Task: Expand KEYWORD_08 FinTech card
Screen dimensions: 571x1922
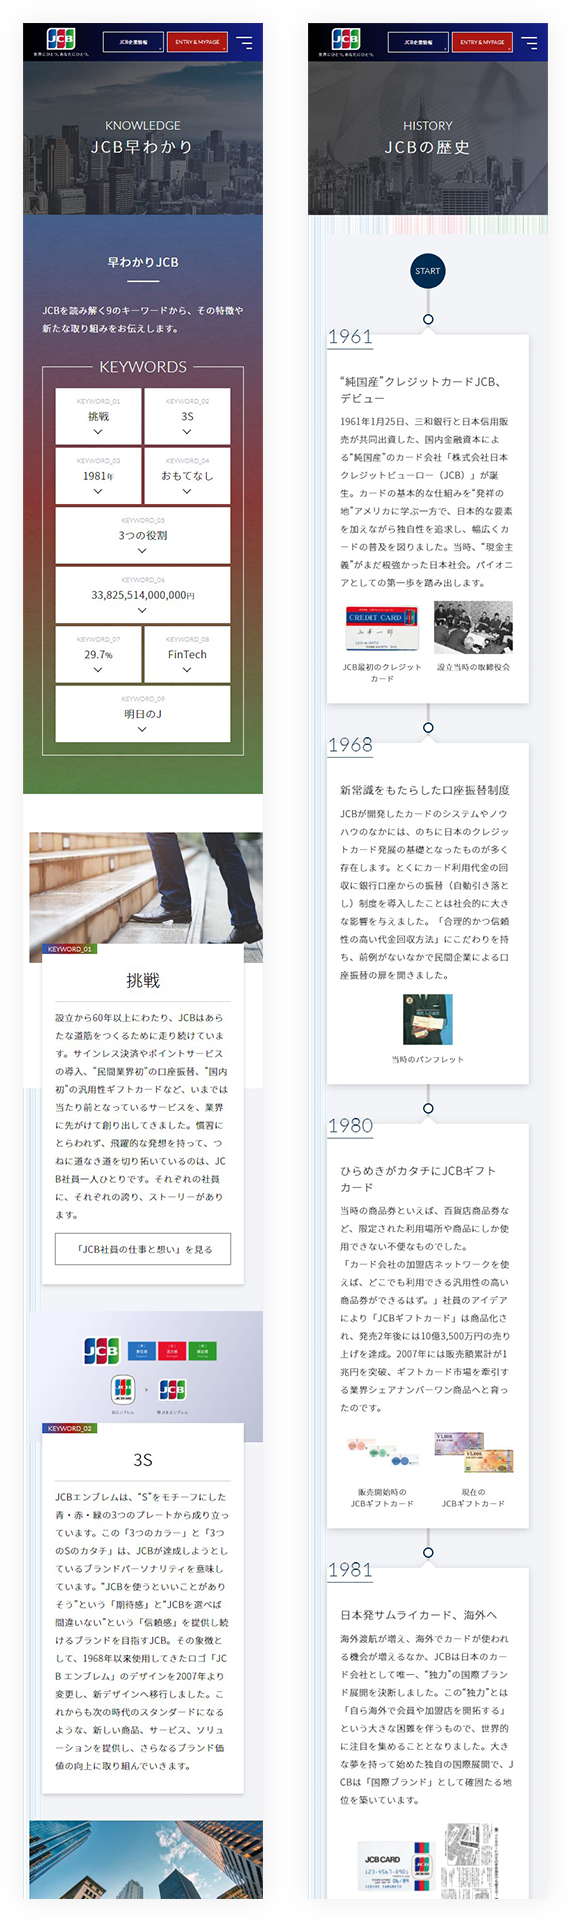Action: click(x=187, y=654)
